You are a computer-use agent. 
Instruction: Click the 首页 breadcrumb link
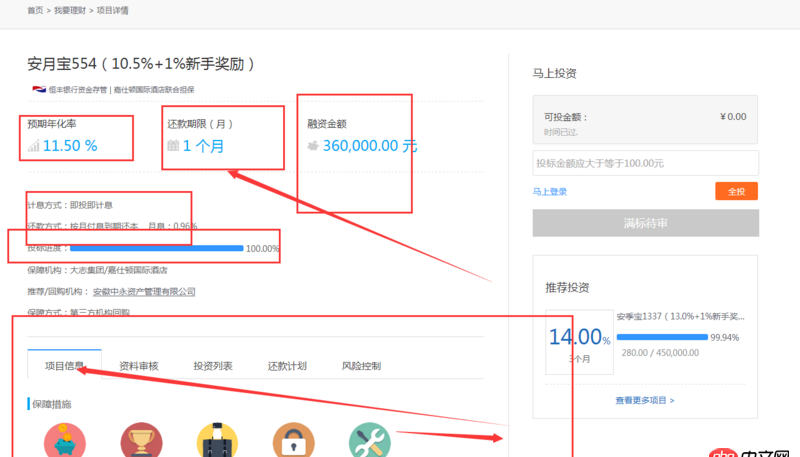point(35,10)
